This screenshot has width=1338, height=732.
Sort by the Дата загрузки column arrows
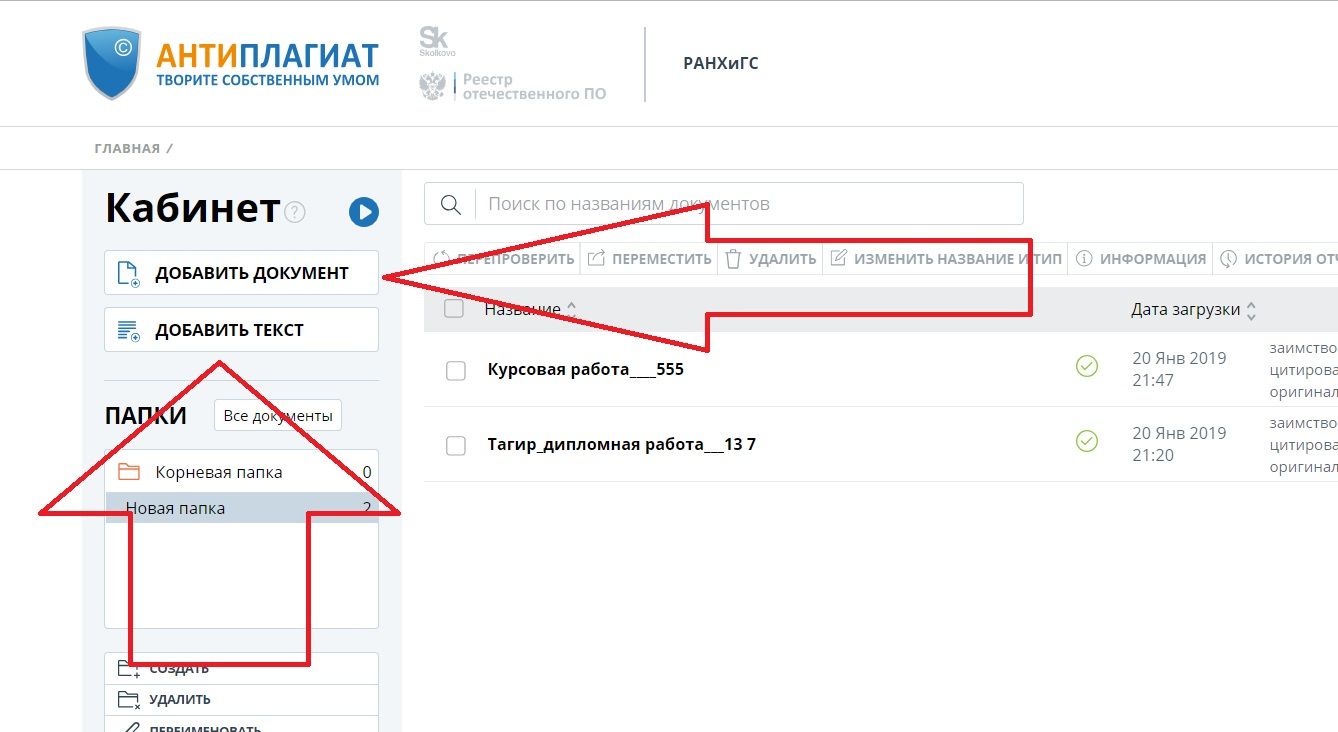coord(1251,310)
